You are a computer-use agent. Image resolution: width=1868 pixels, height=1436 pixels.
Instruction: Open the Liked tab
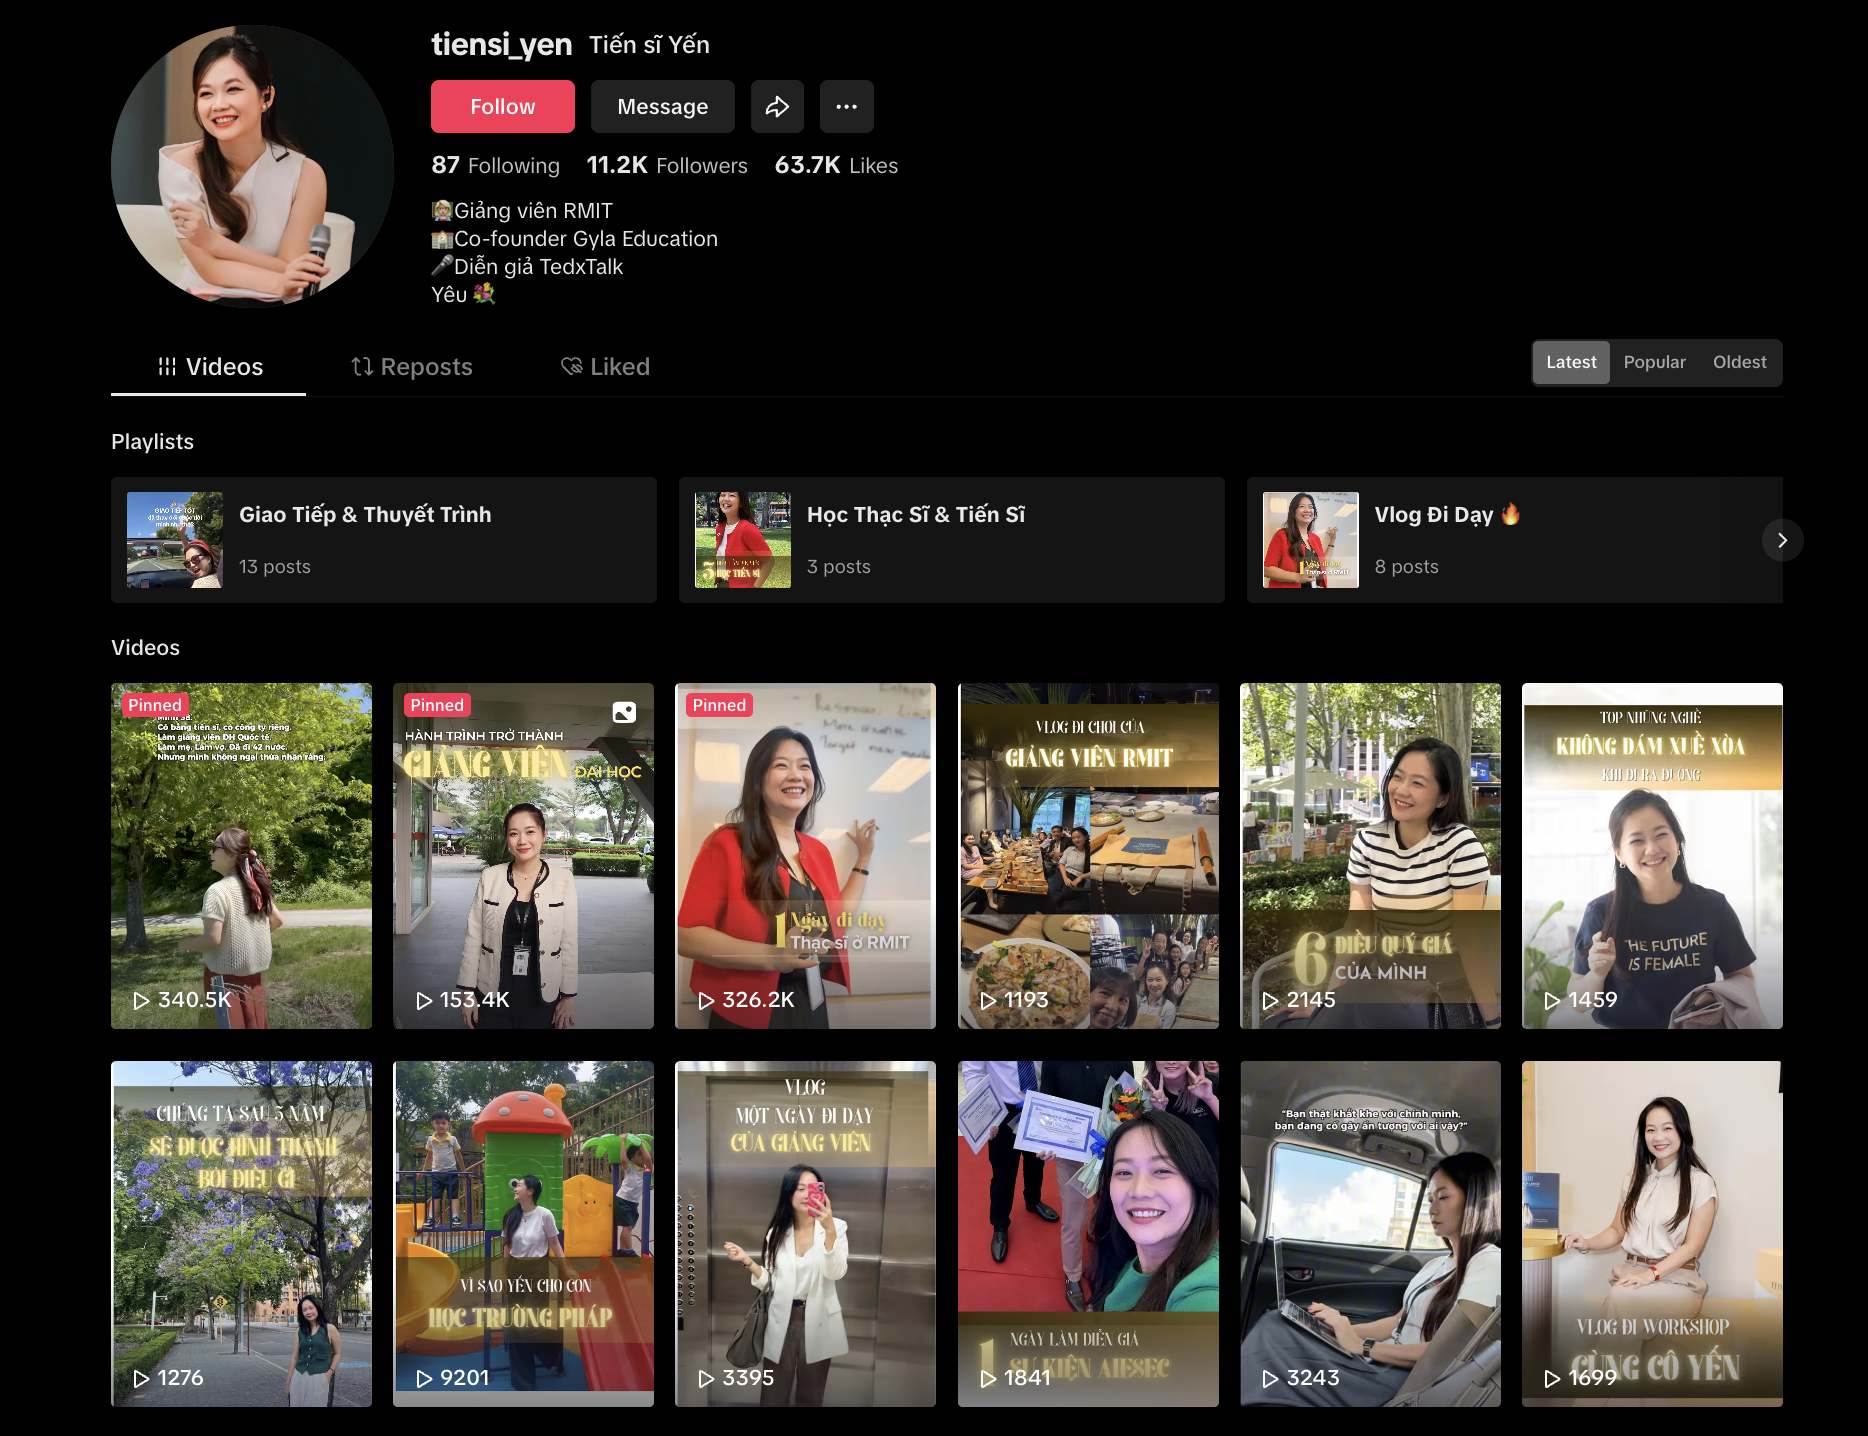605,367
